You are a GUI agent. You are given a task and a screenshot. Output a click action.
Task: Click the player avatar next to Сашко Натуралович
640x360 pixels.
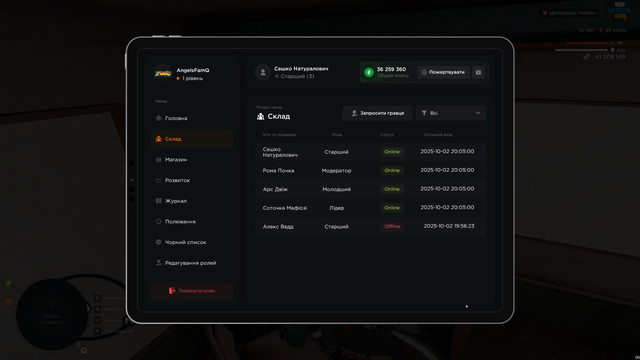[263, 72]
